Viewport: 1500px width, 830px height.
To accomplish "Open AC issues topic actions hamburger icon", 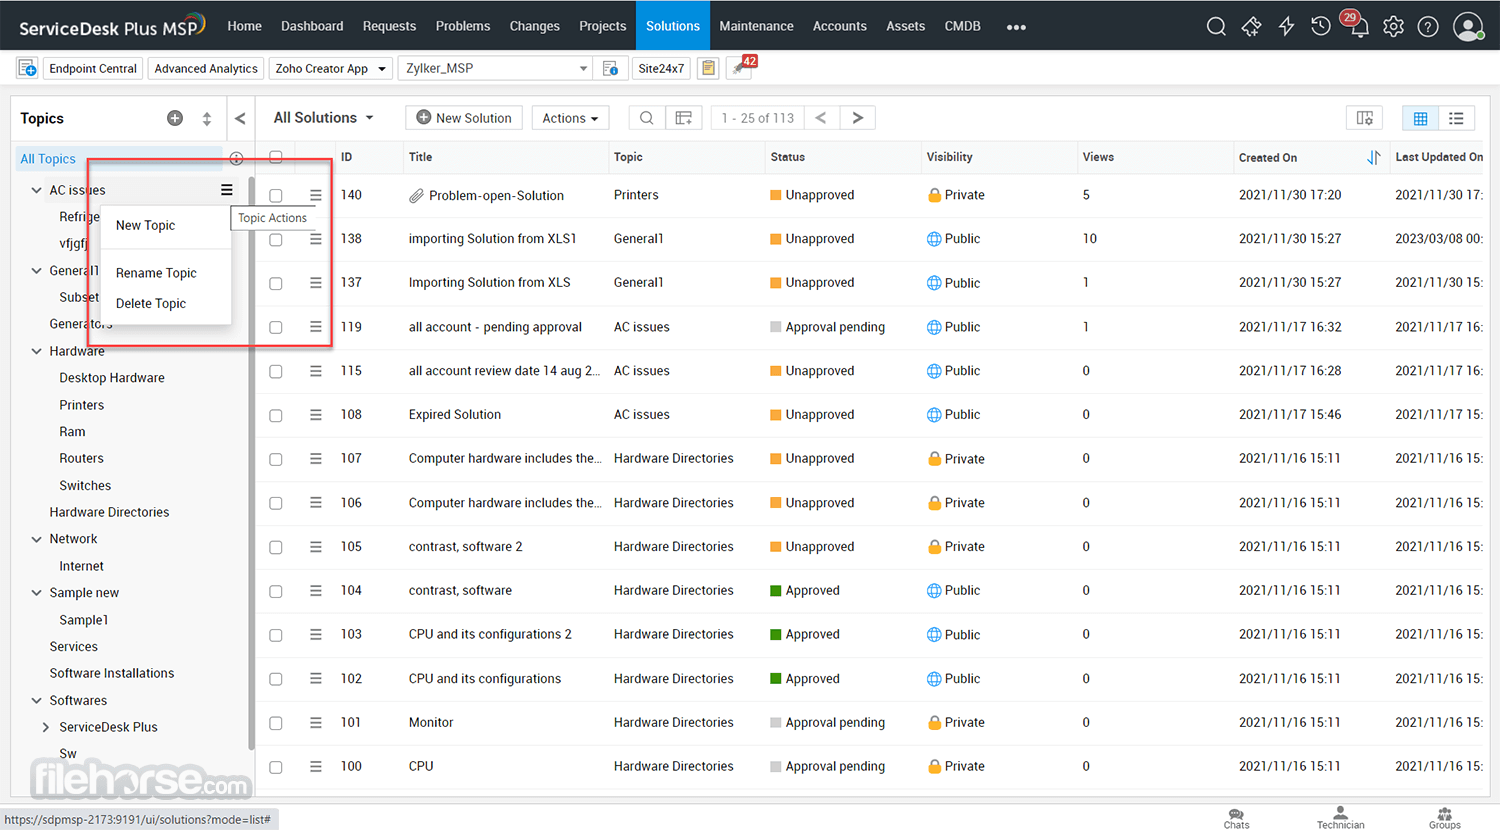I will tap(227, 190).
